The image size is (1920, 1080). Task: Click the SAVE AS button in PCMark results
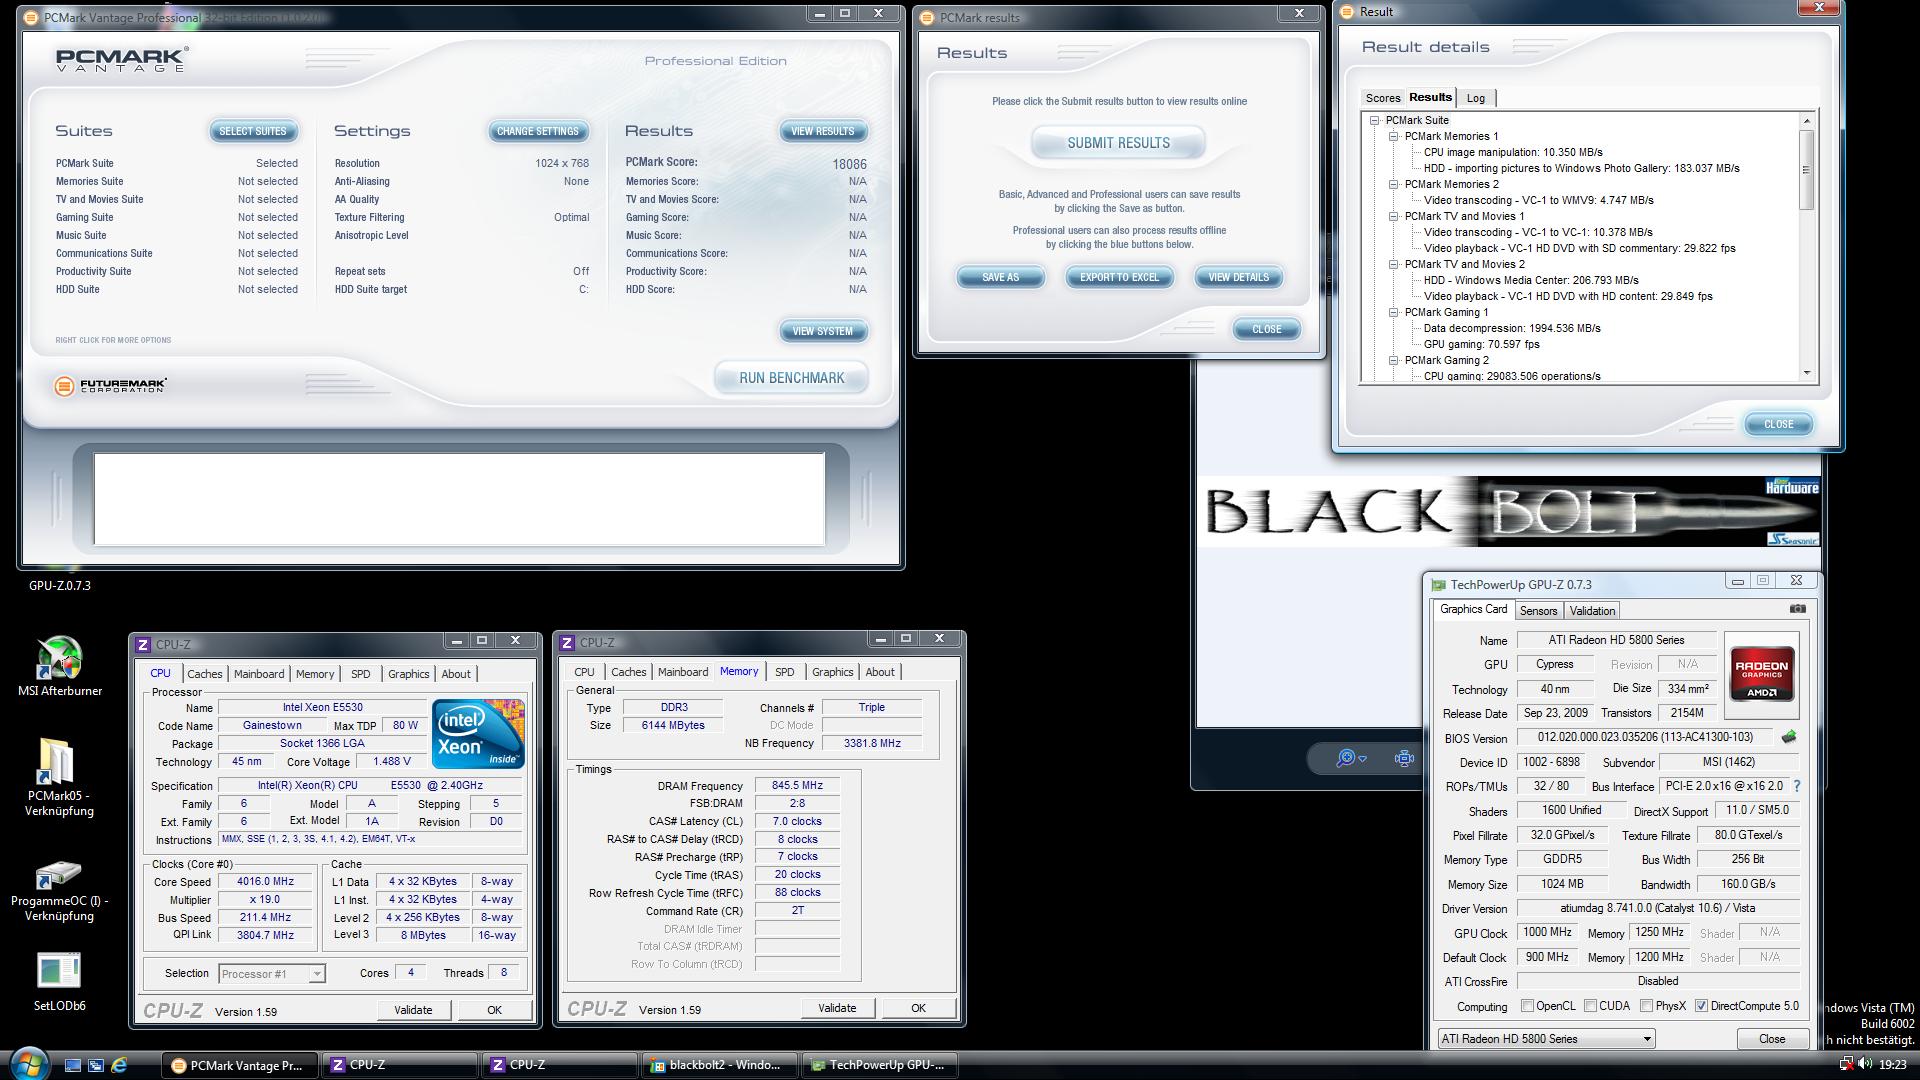click(x=1000, y=277)
